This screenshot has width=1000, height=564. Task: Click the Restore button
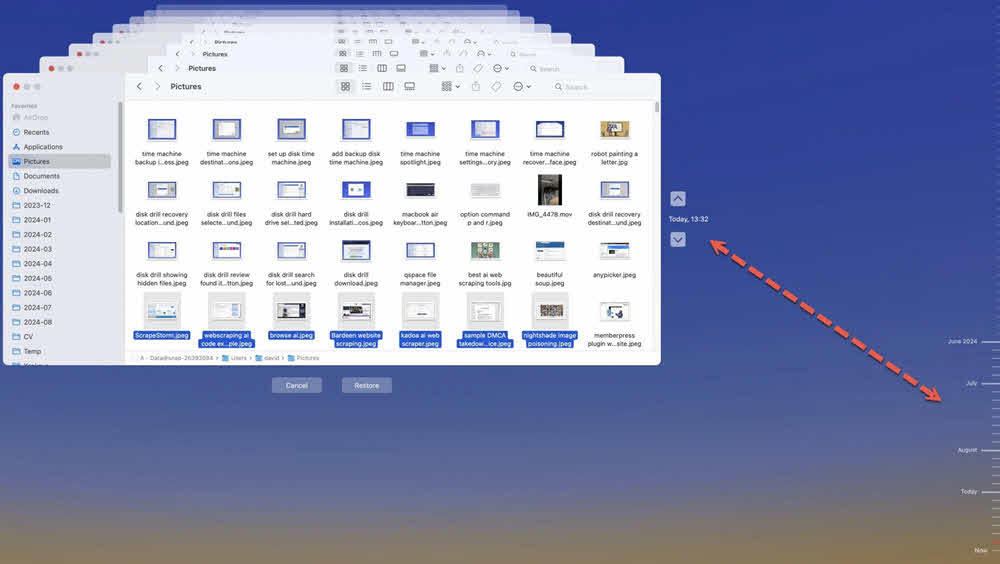click(x=367, y=385)
